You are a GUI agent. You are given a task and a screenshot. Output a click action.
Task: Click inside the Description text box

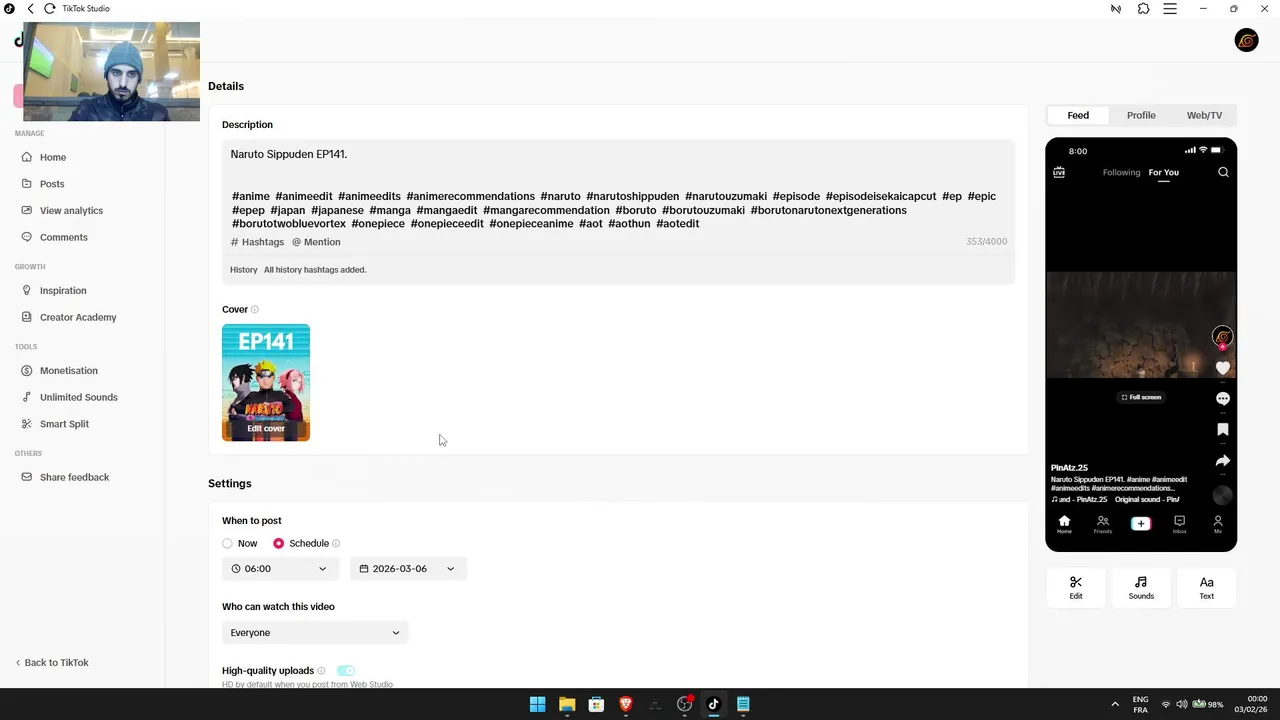(618, 188)
